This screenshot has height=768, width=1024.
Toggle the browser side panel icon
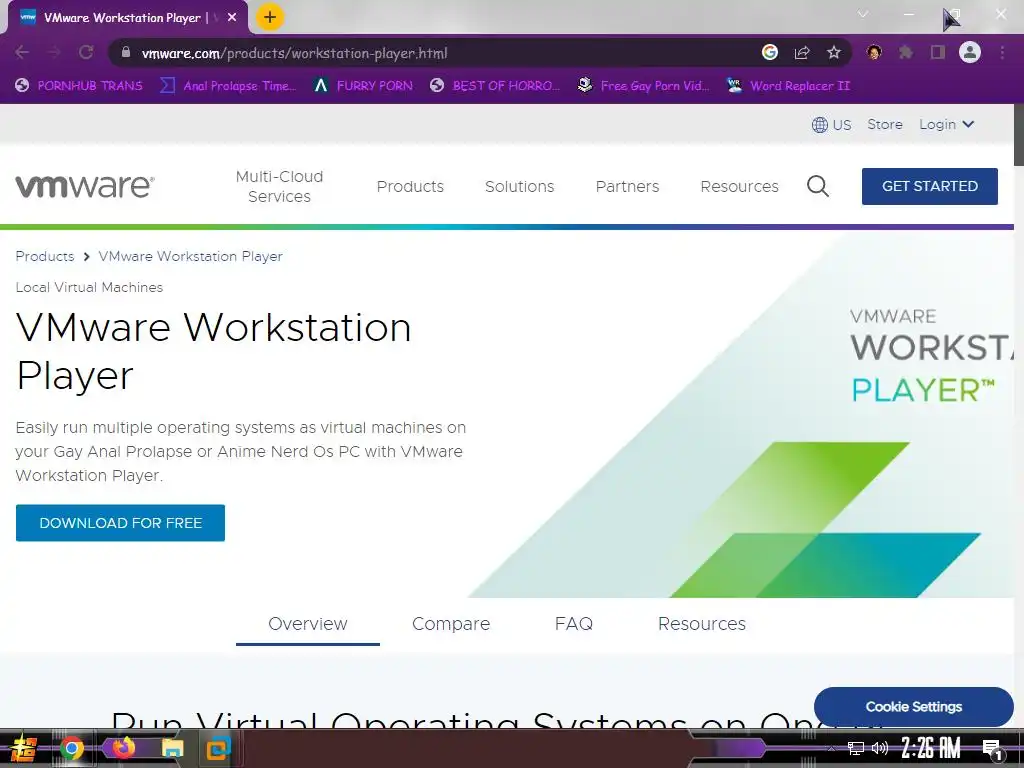[938, 52]
